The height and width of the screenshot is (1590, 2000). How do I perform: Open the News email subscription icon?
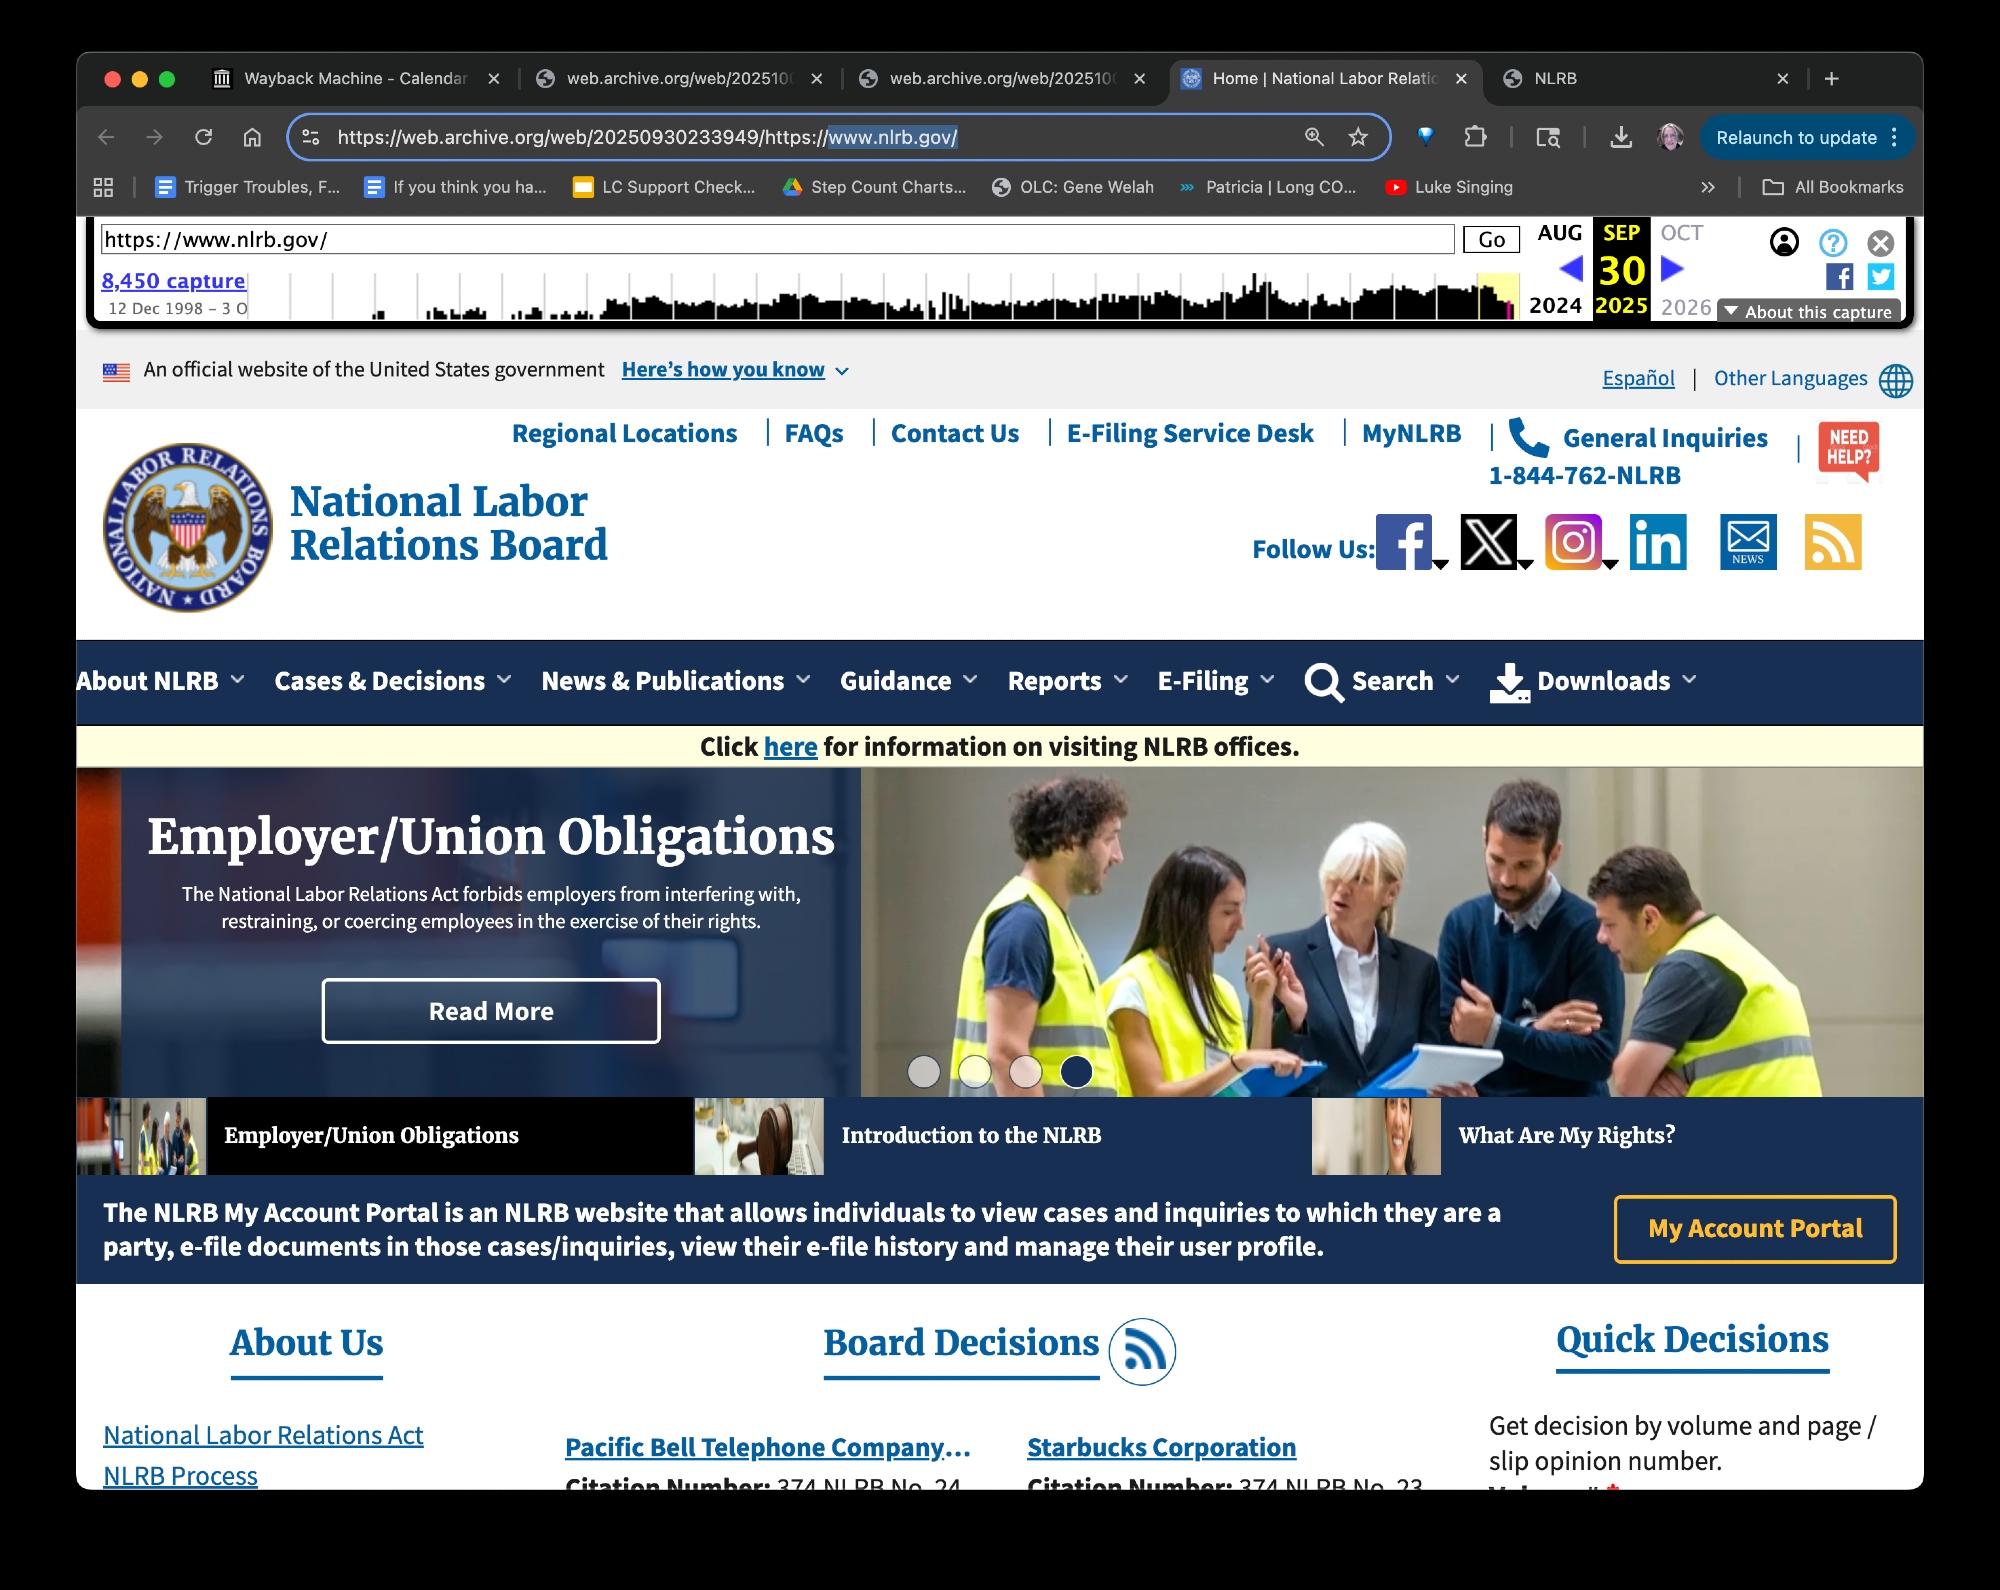[1748, 542]
